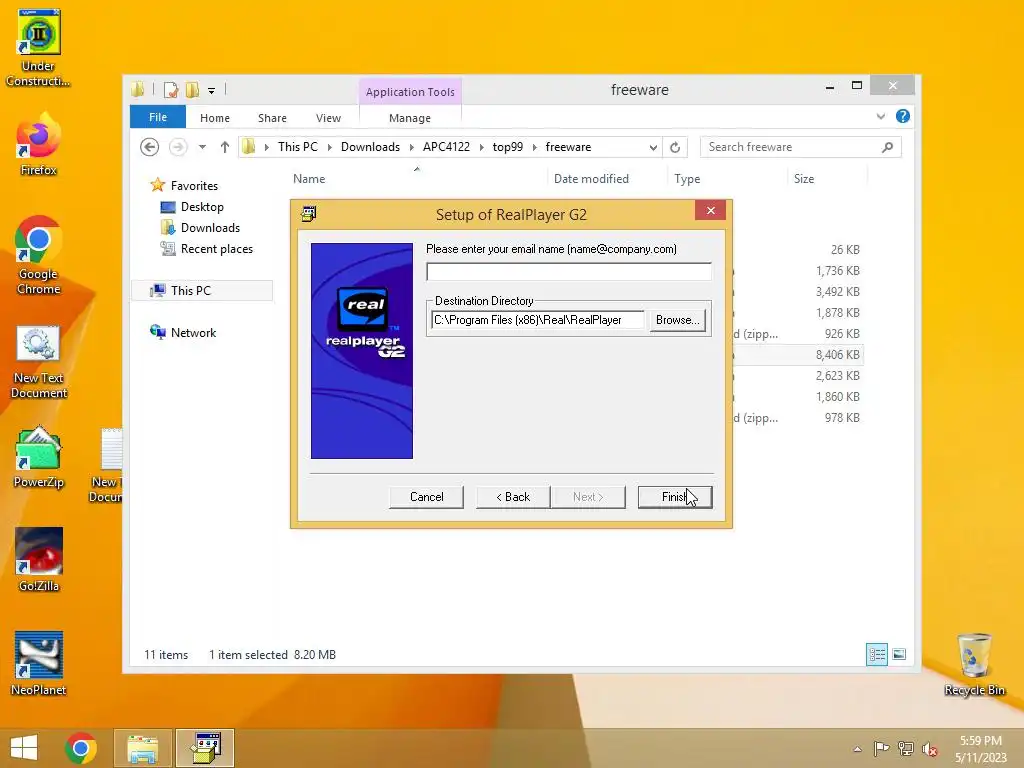Sort by Date modified column
The width and height of the screenshot is (1024, 768).
(x=591, y=179)
